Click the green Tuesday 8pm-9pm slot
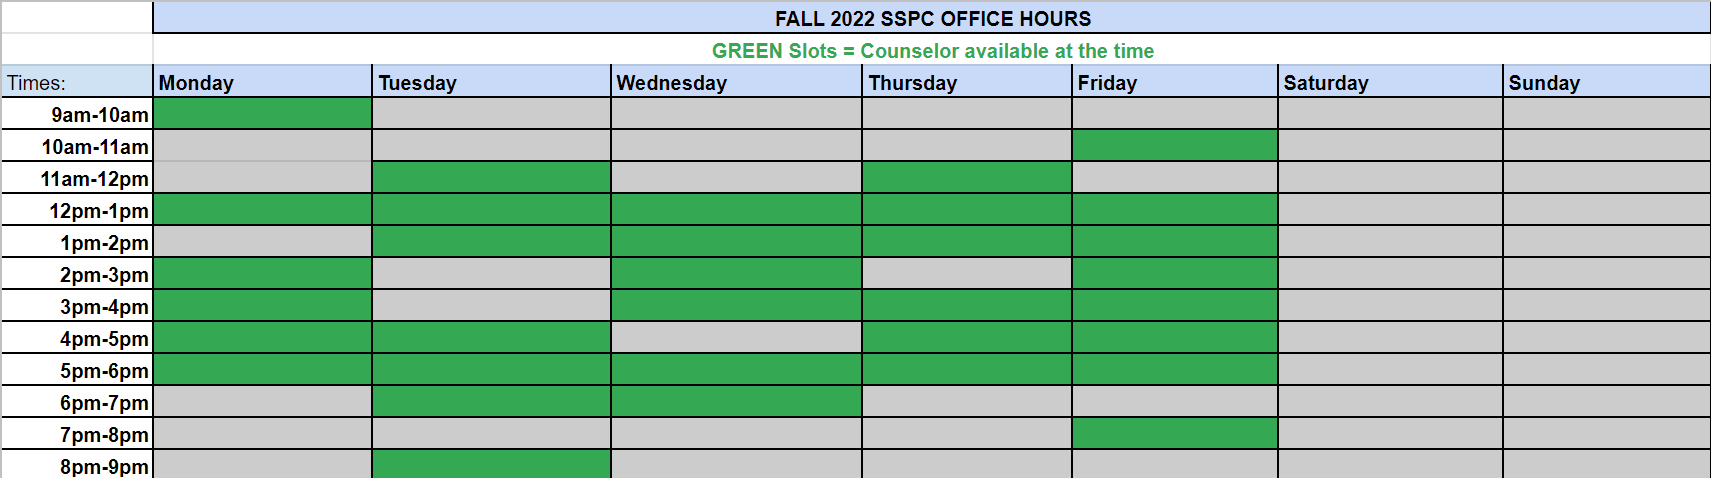The image size is (1711, 478). click(491, 464)
